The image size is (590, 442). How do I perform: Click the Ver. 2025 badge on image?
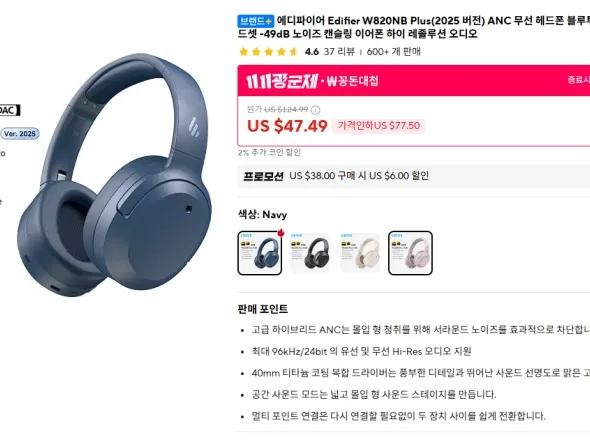coord(20,134)
